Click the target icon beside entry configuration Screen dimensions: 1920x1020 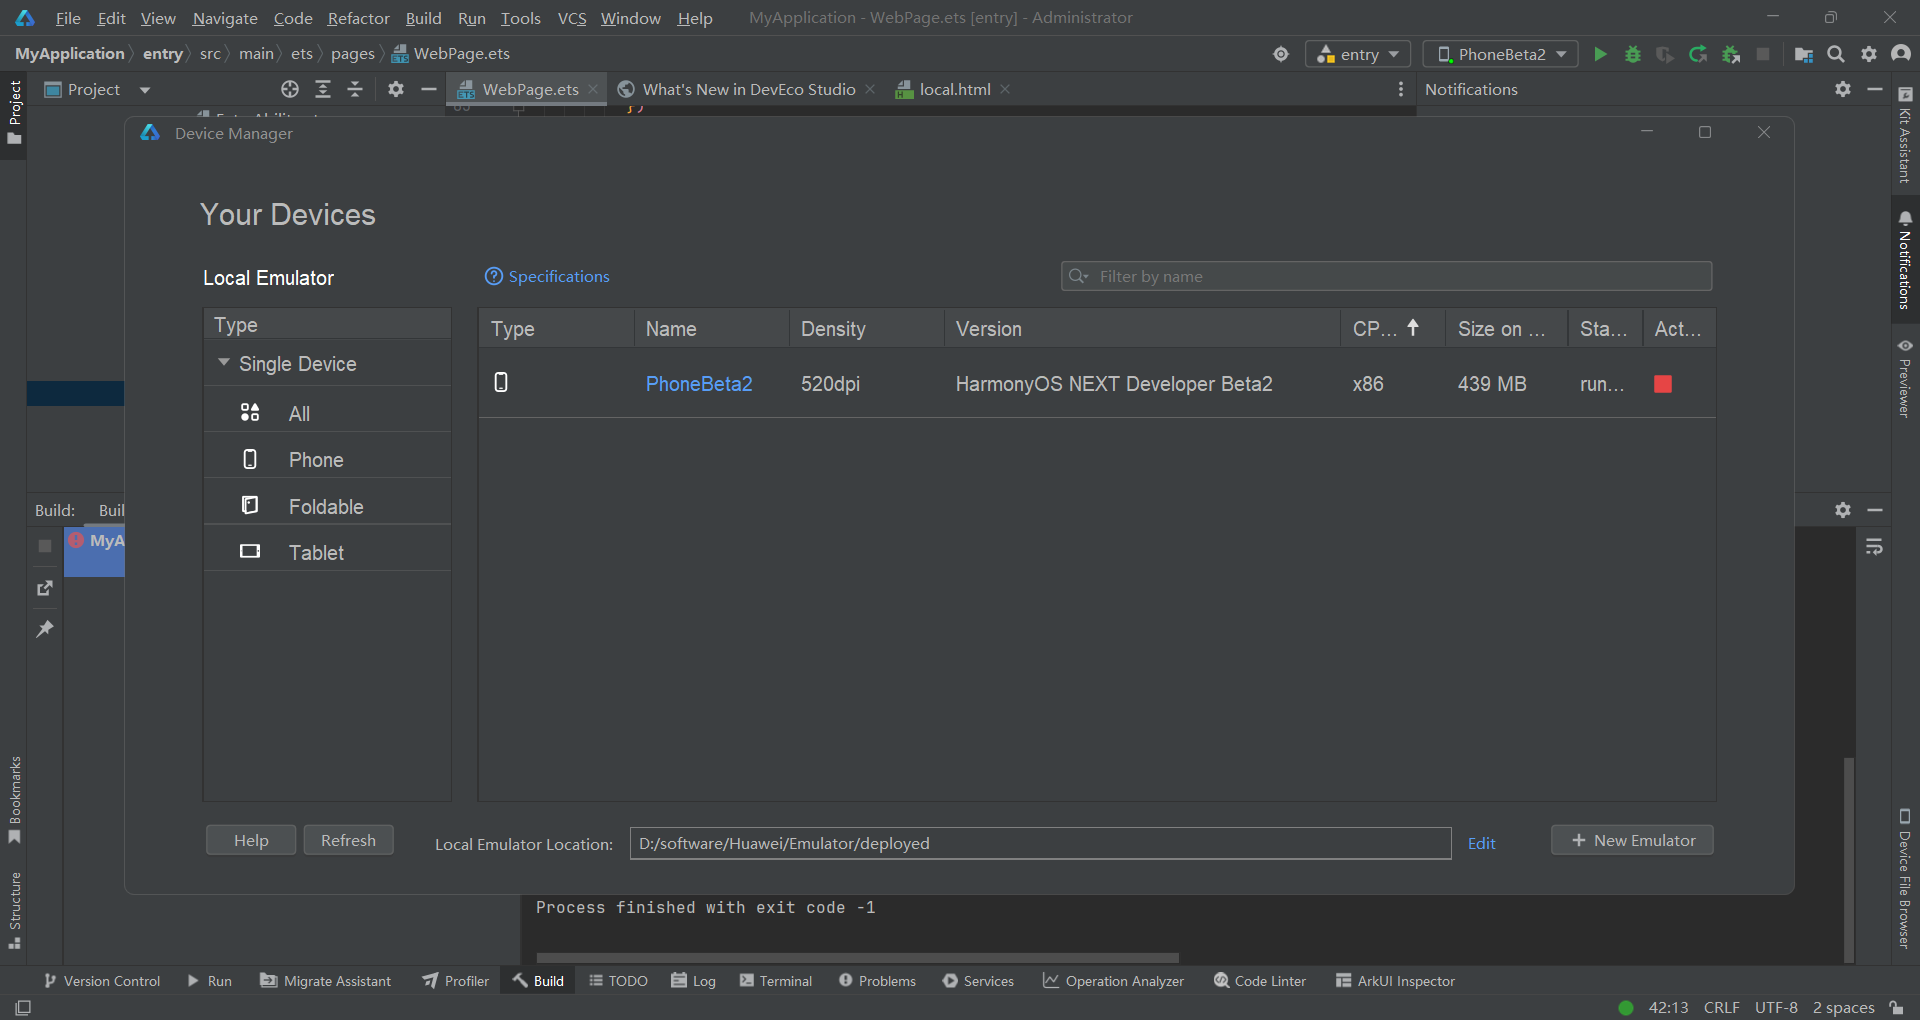[x=1281, y=54]
